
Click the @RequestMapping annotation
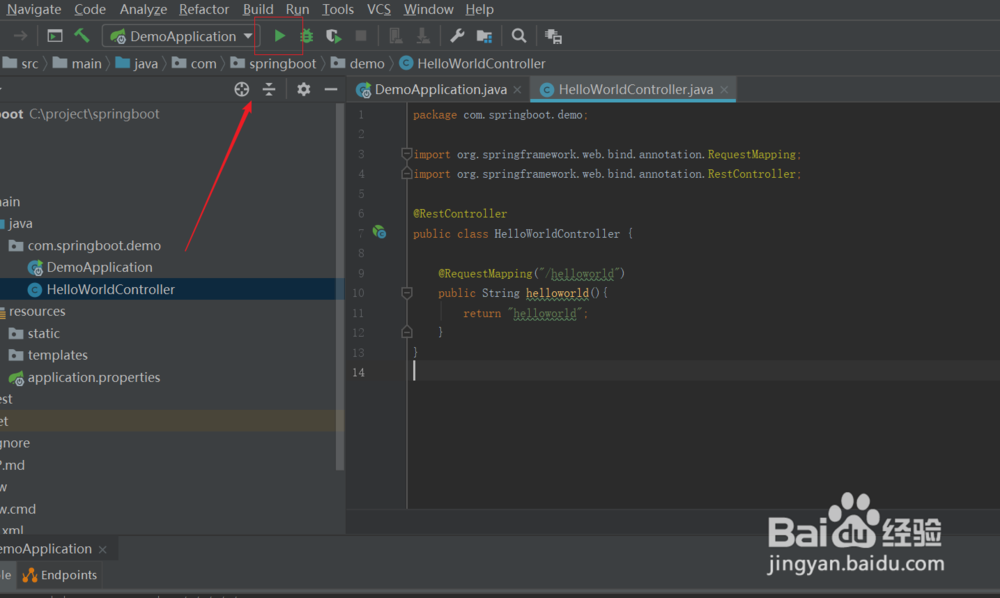[485, 273]
